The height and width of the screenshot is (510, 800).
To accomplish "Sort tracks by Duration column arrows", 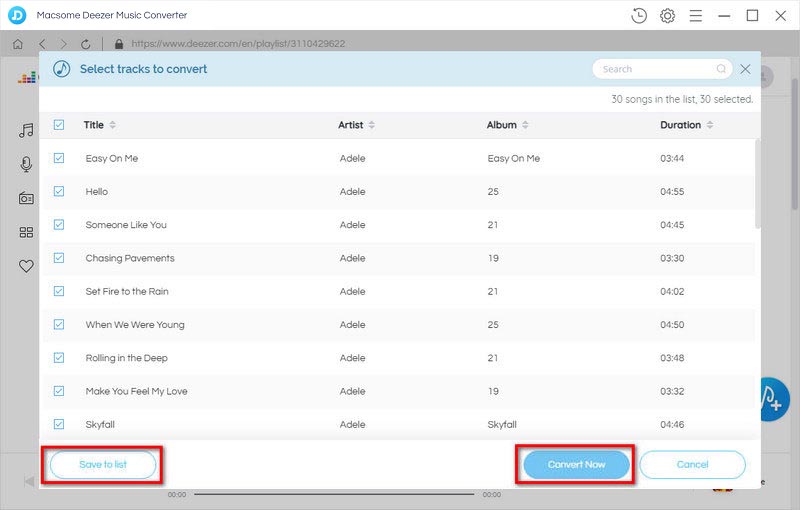I will tap(710, 125).
